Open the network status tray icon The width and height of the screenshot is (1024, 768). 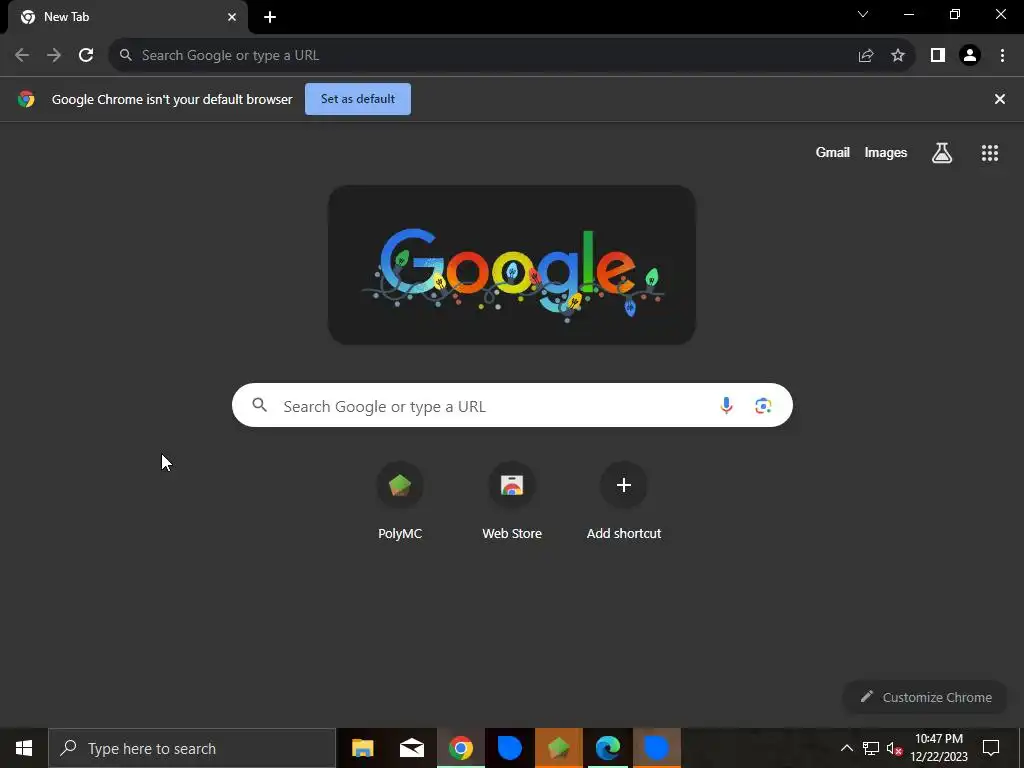point(871,748)
